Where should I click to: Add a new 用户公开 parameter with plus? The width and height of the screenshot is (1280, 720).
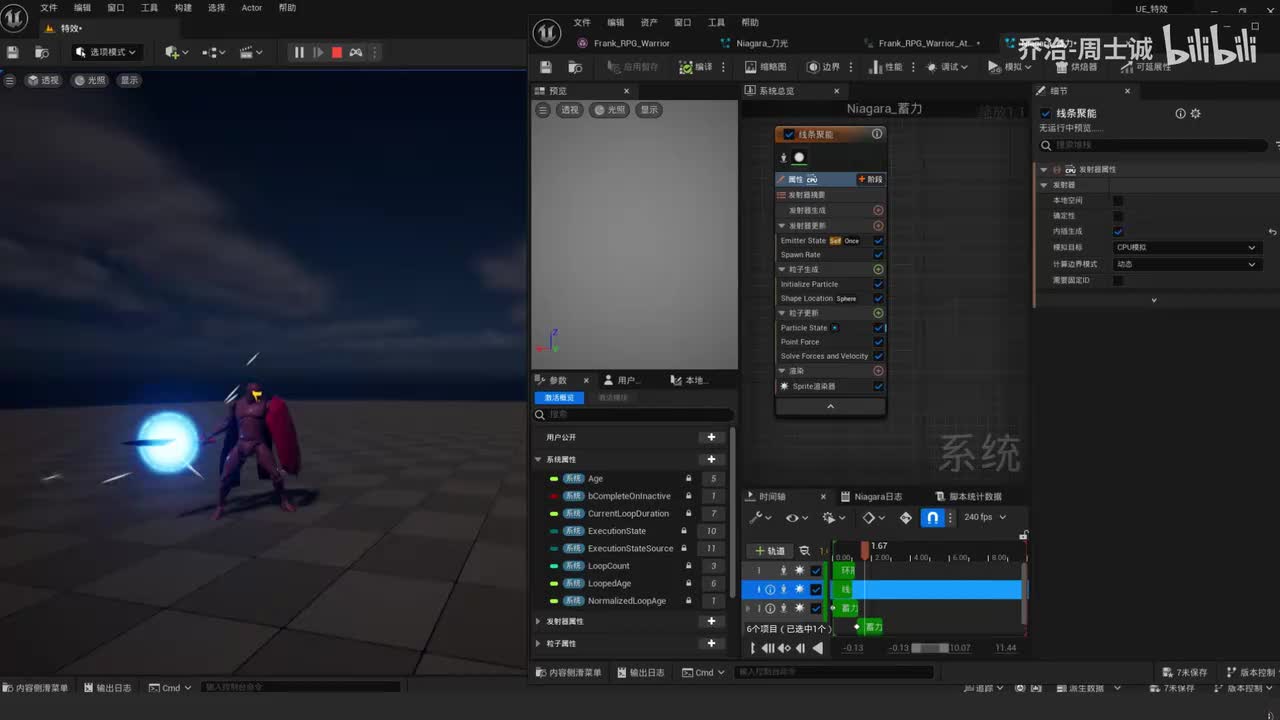[x=711, y=437]
